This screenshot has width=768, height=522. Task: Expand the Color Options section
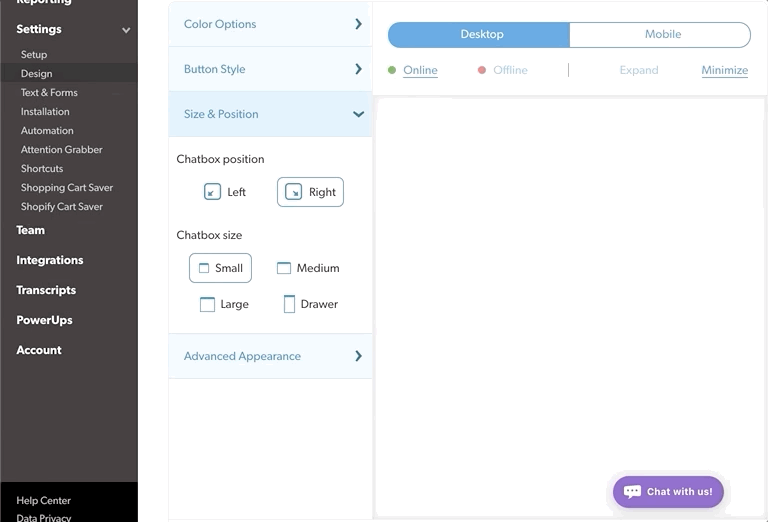coord(270,24)
